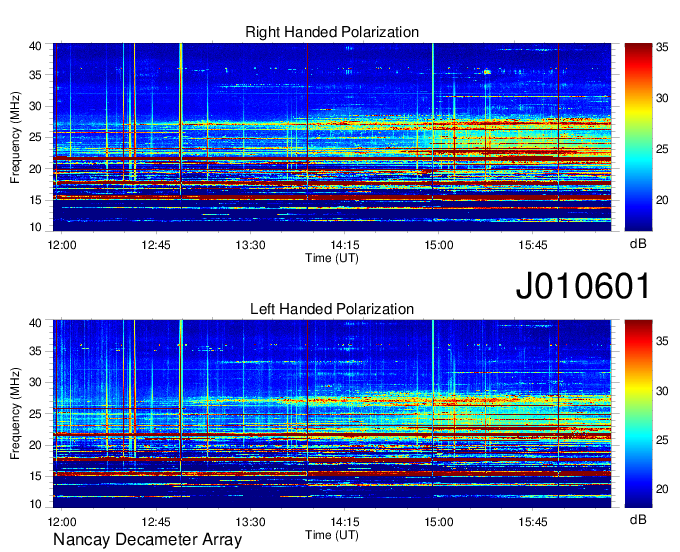Click the 30 MHz frequency tick, Left Handed plot
The image size is (680, 552).
(36, 382)
